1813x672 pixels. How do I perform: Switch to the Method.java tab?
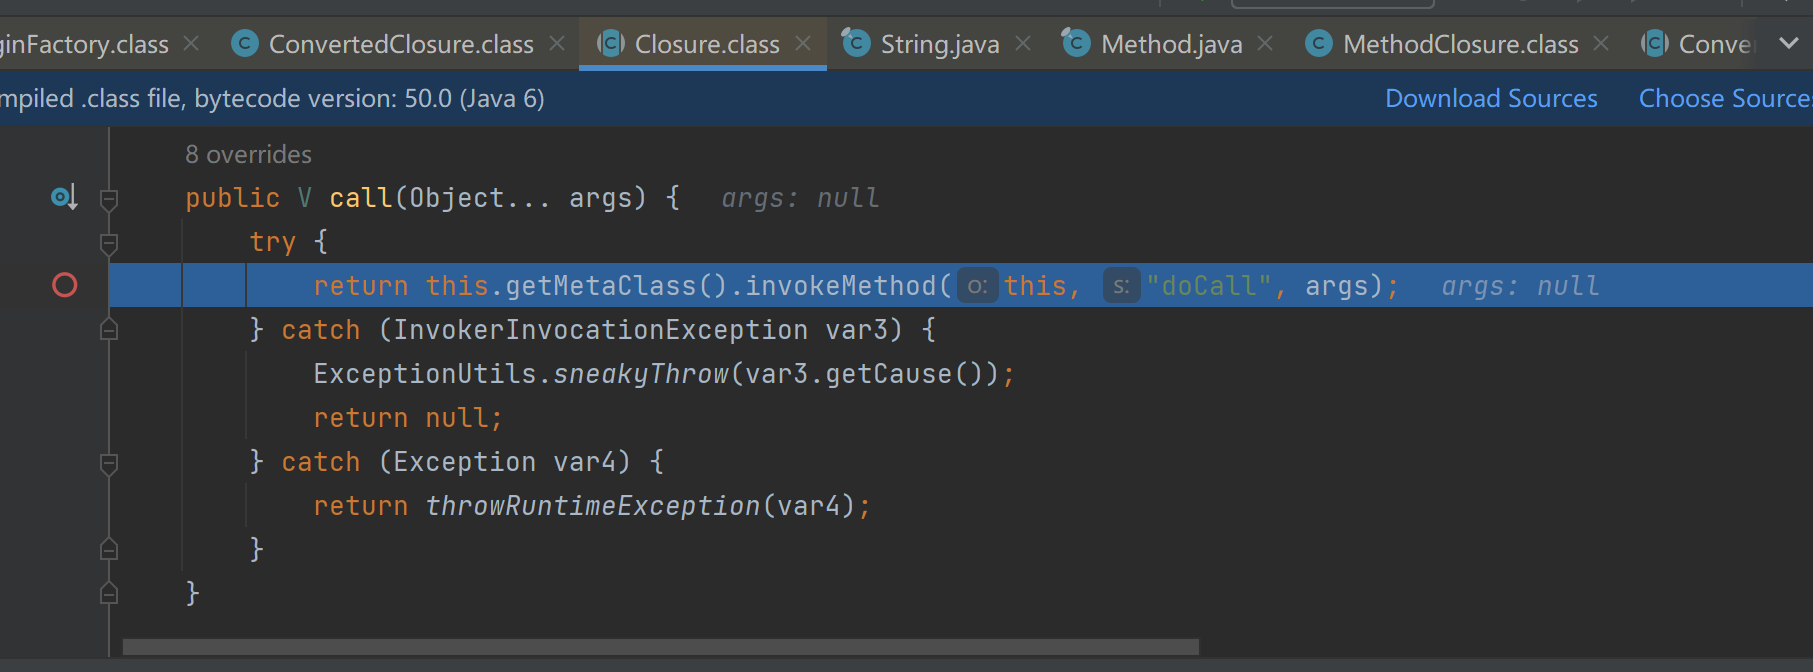click(x=1171, y=44)
